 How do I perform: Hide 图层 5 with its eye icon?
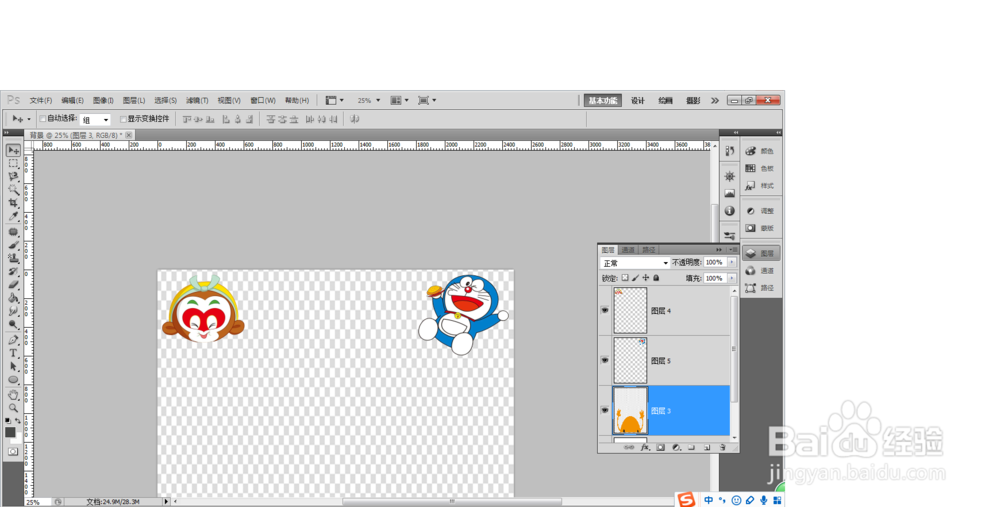click(x=605, y=360)
